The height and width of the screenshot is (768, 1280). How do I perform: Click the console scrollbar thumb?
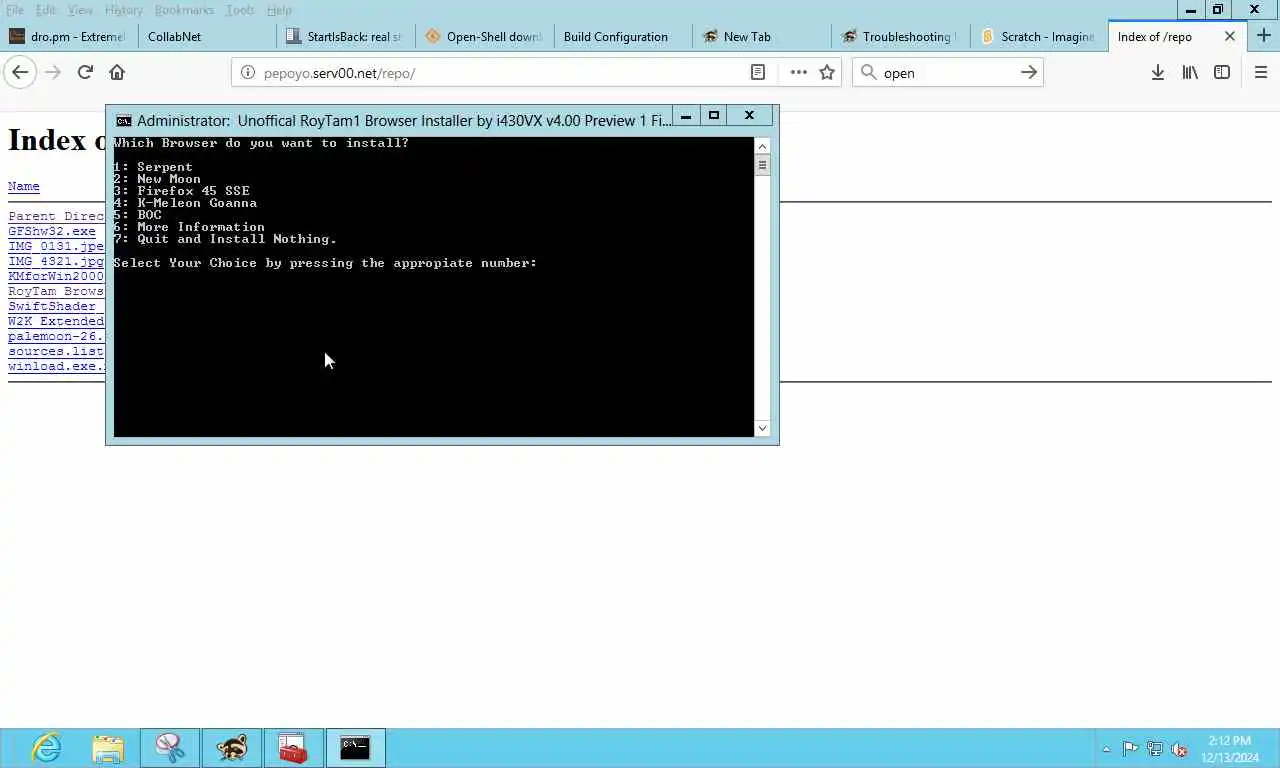pyautogui.click(x=762, y=165)
